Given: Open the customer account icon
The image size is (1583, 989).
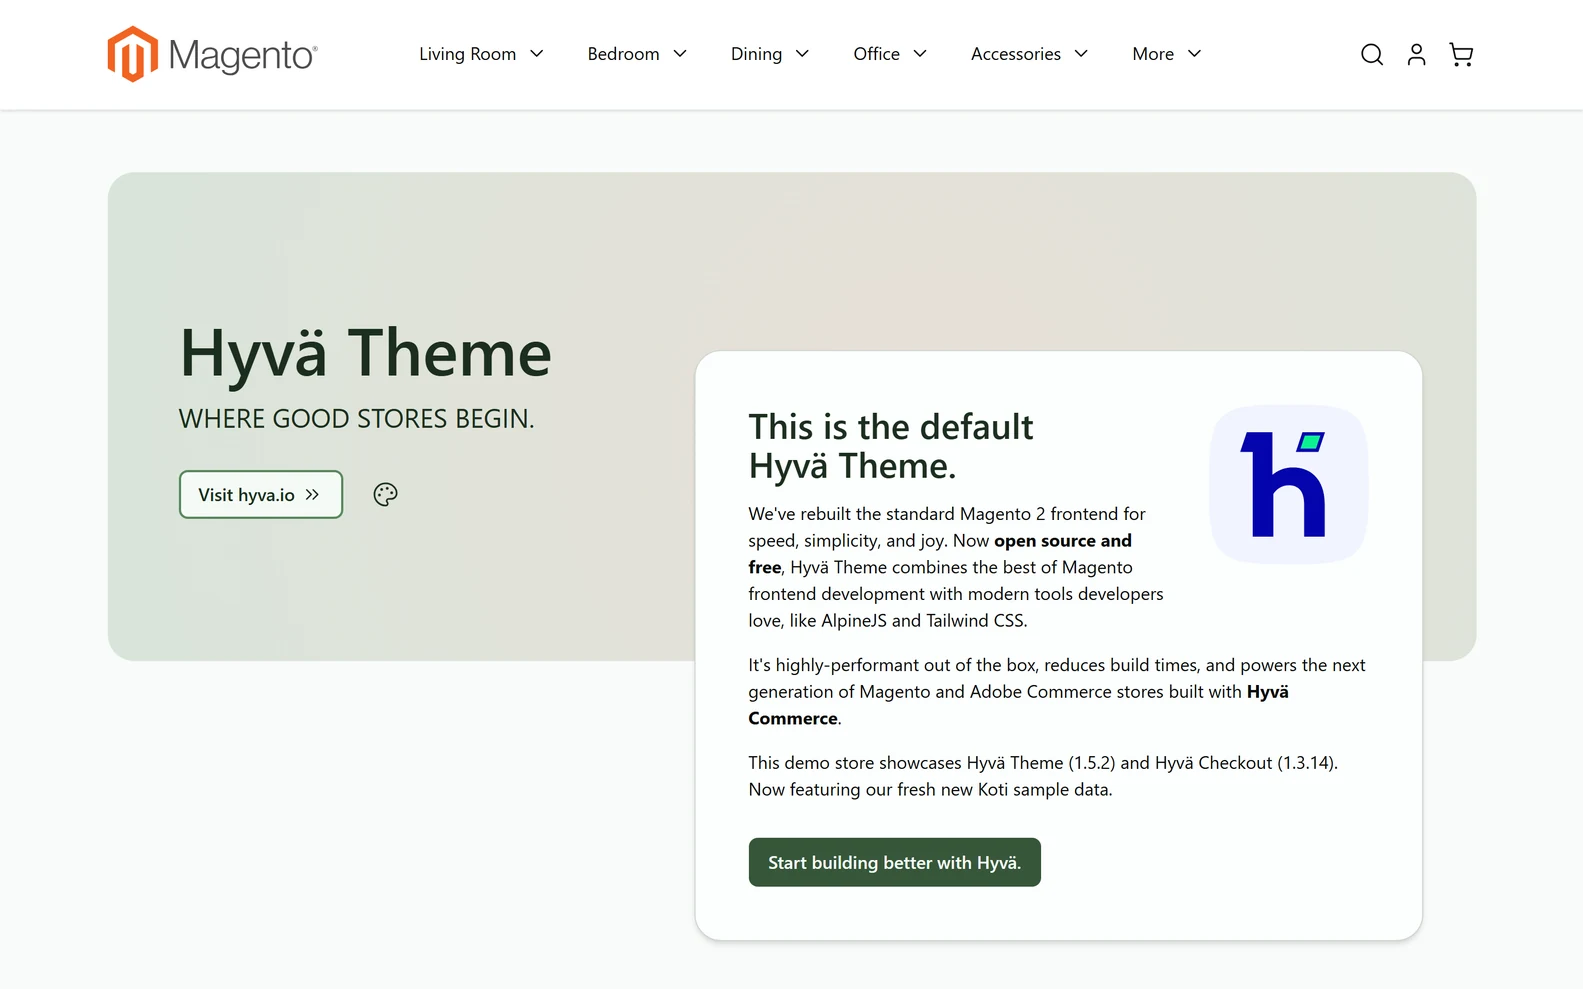Looking at the screenshot, I should point(1416,54).
